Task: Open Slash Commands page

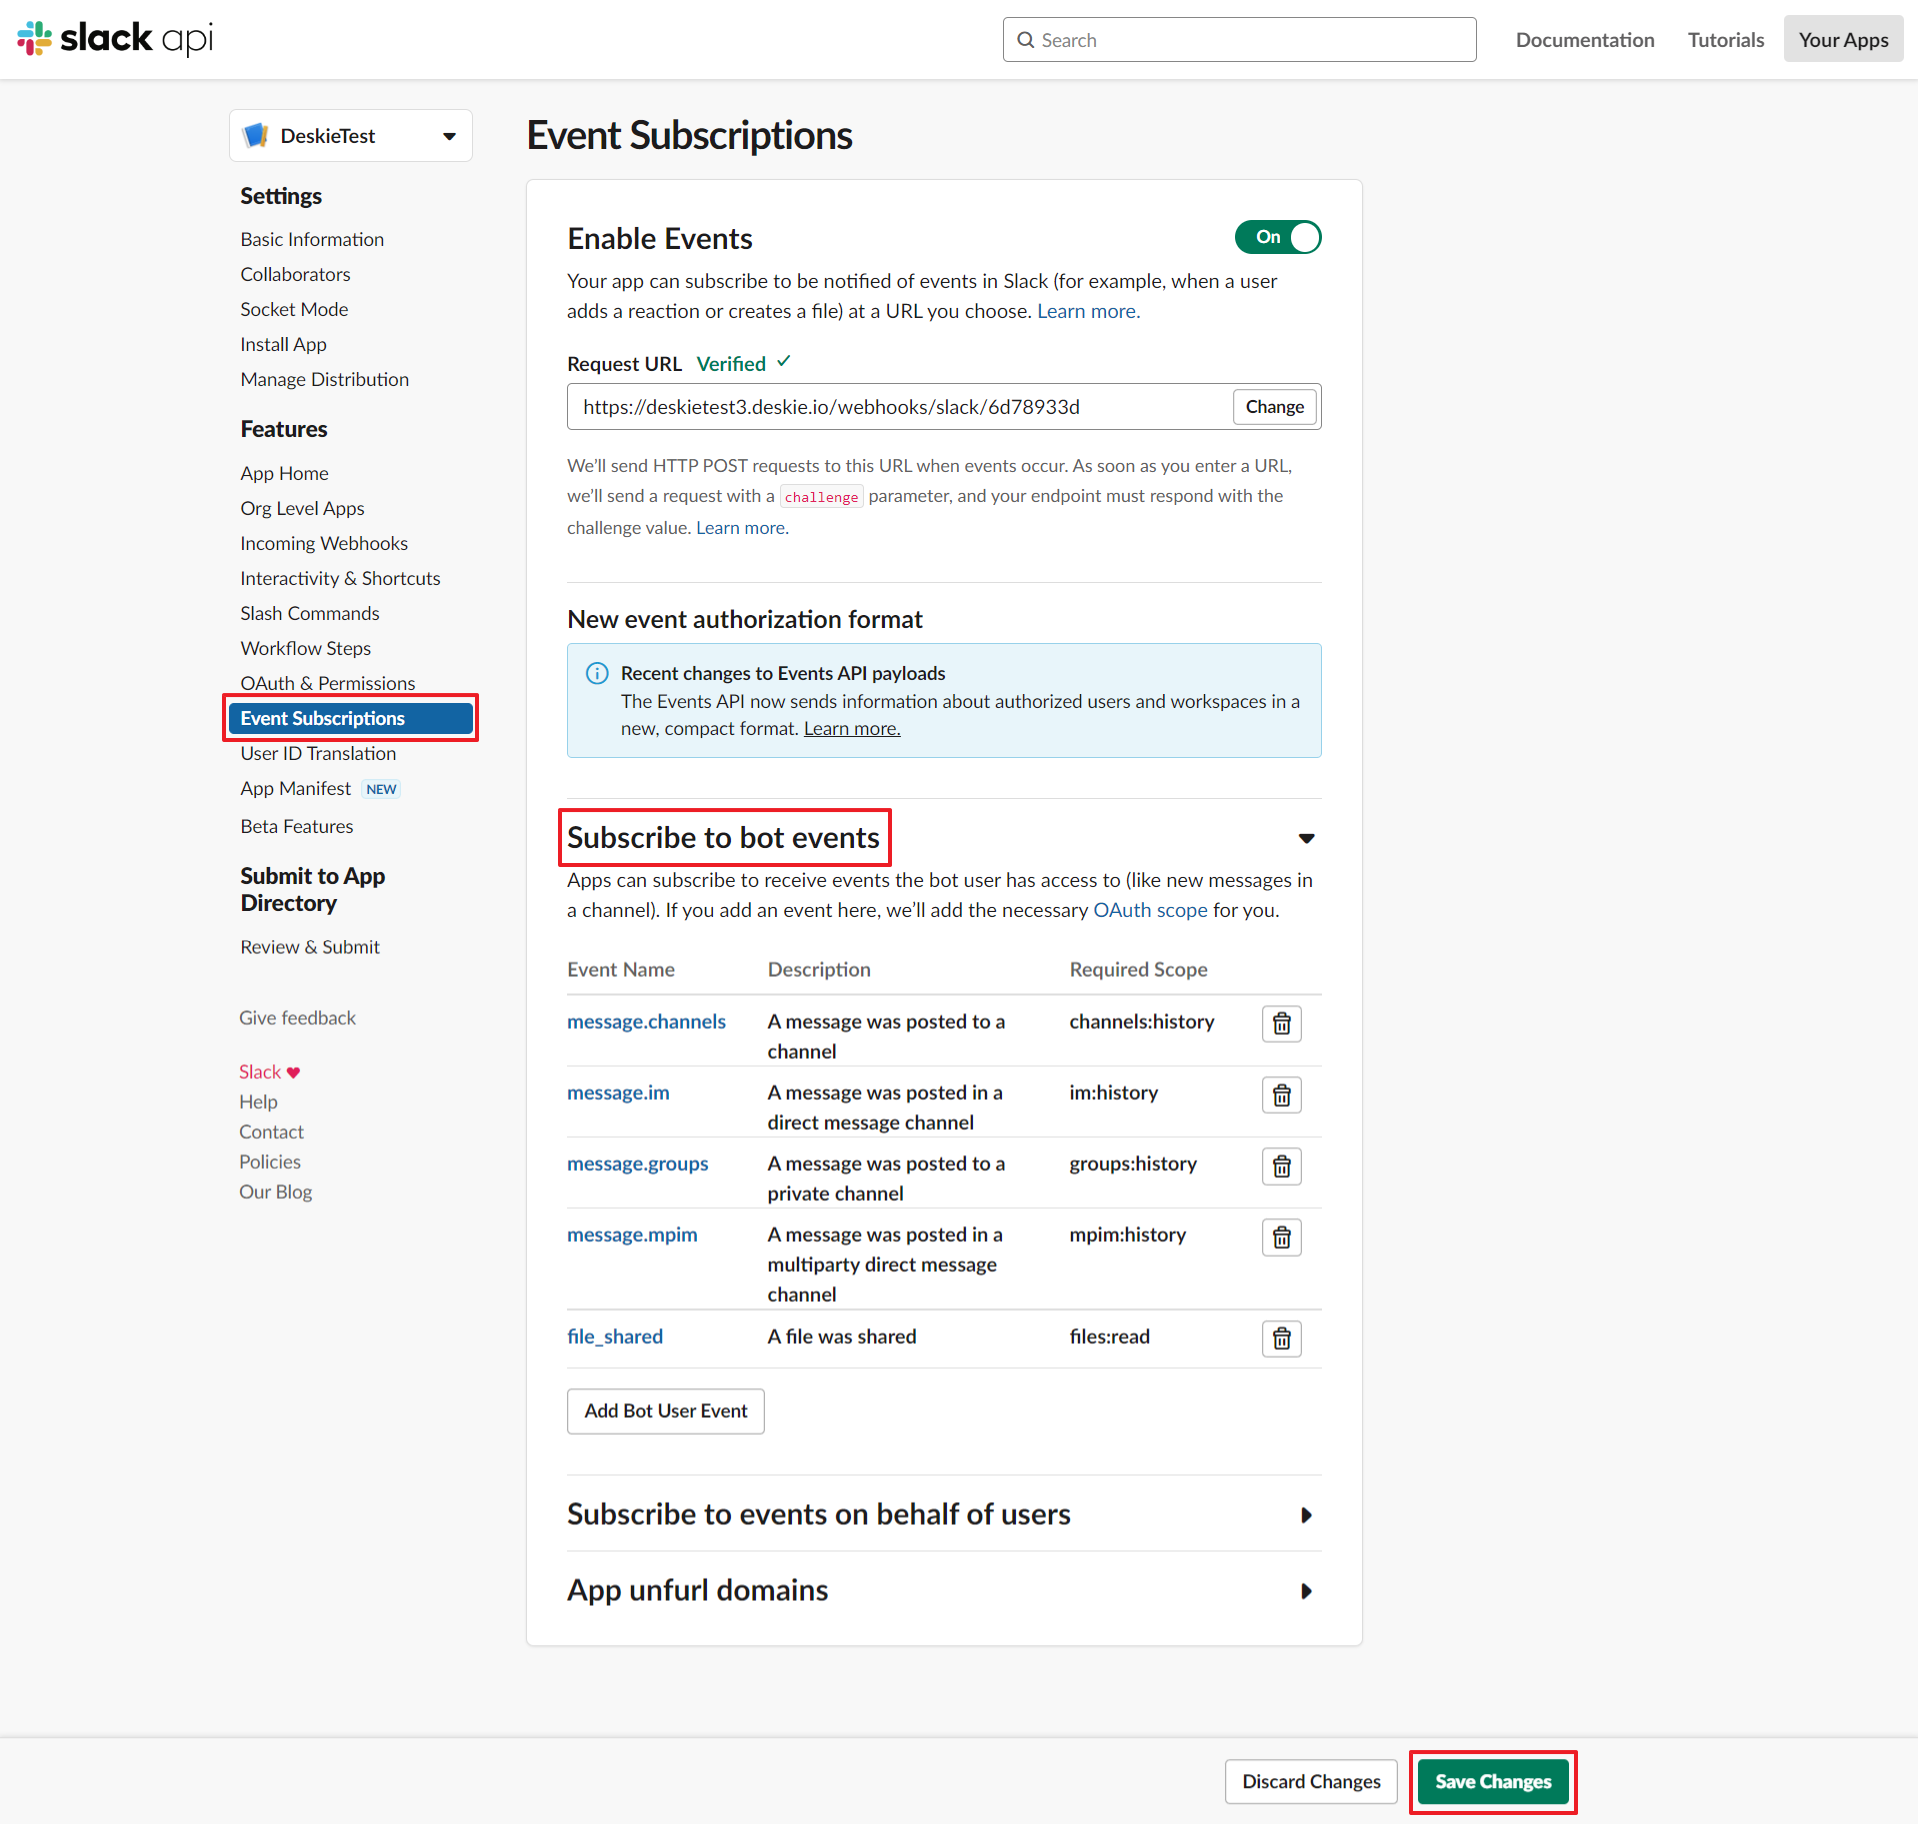Action: [x=310, y=613]
